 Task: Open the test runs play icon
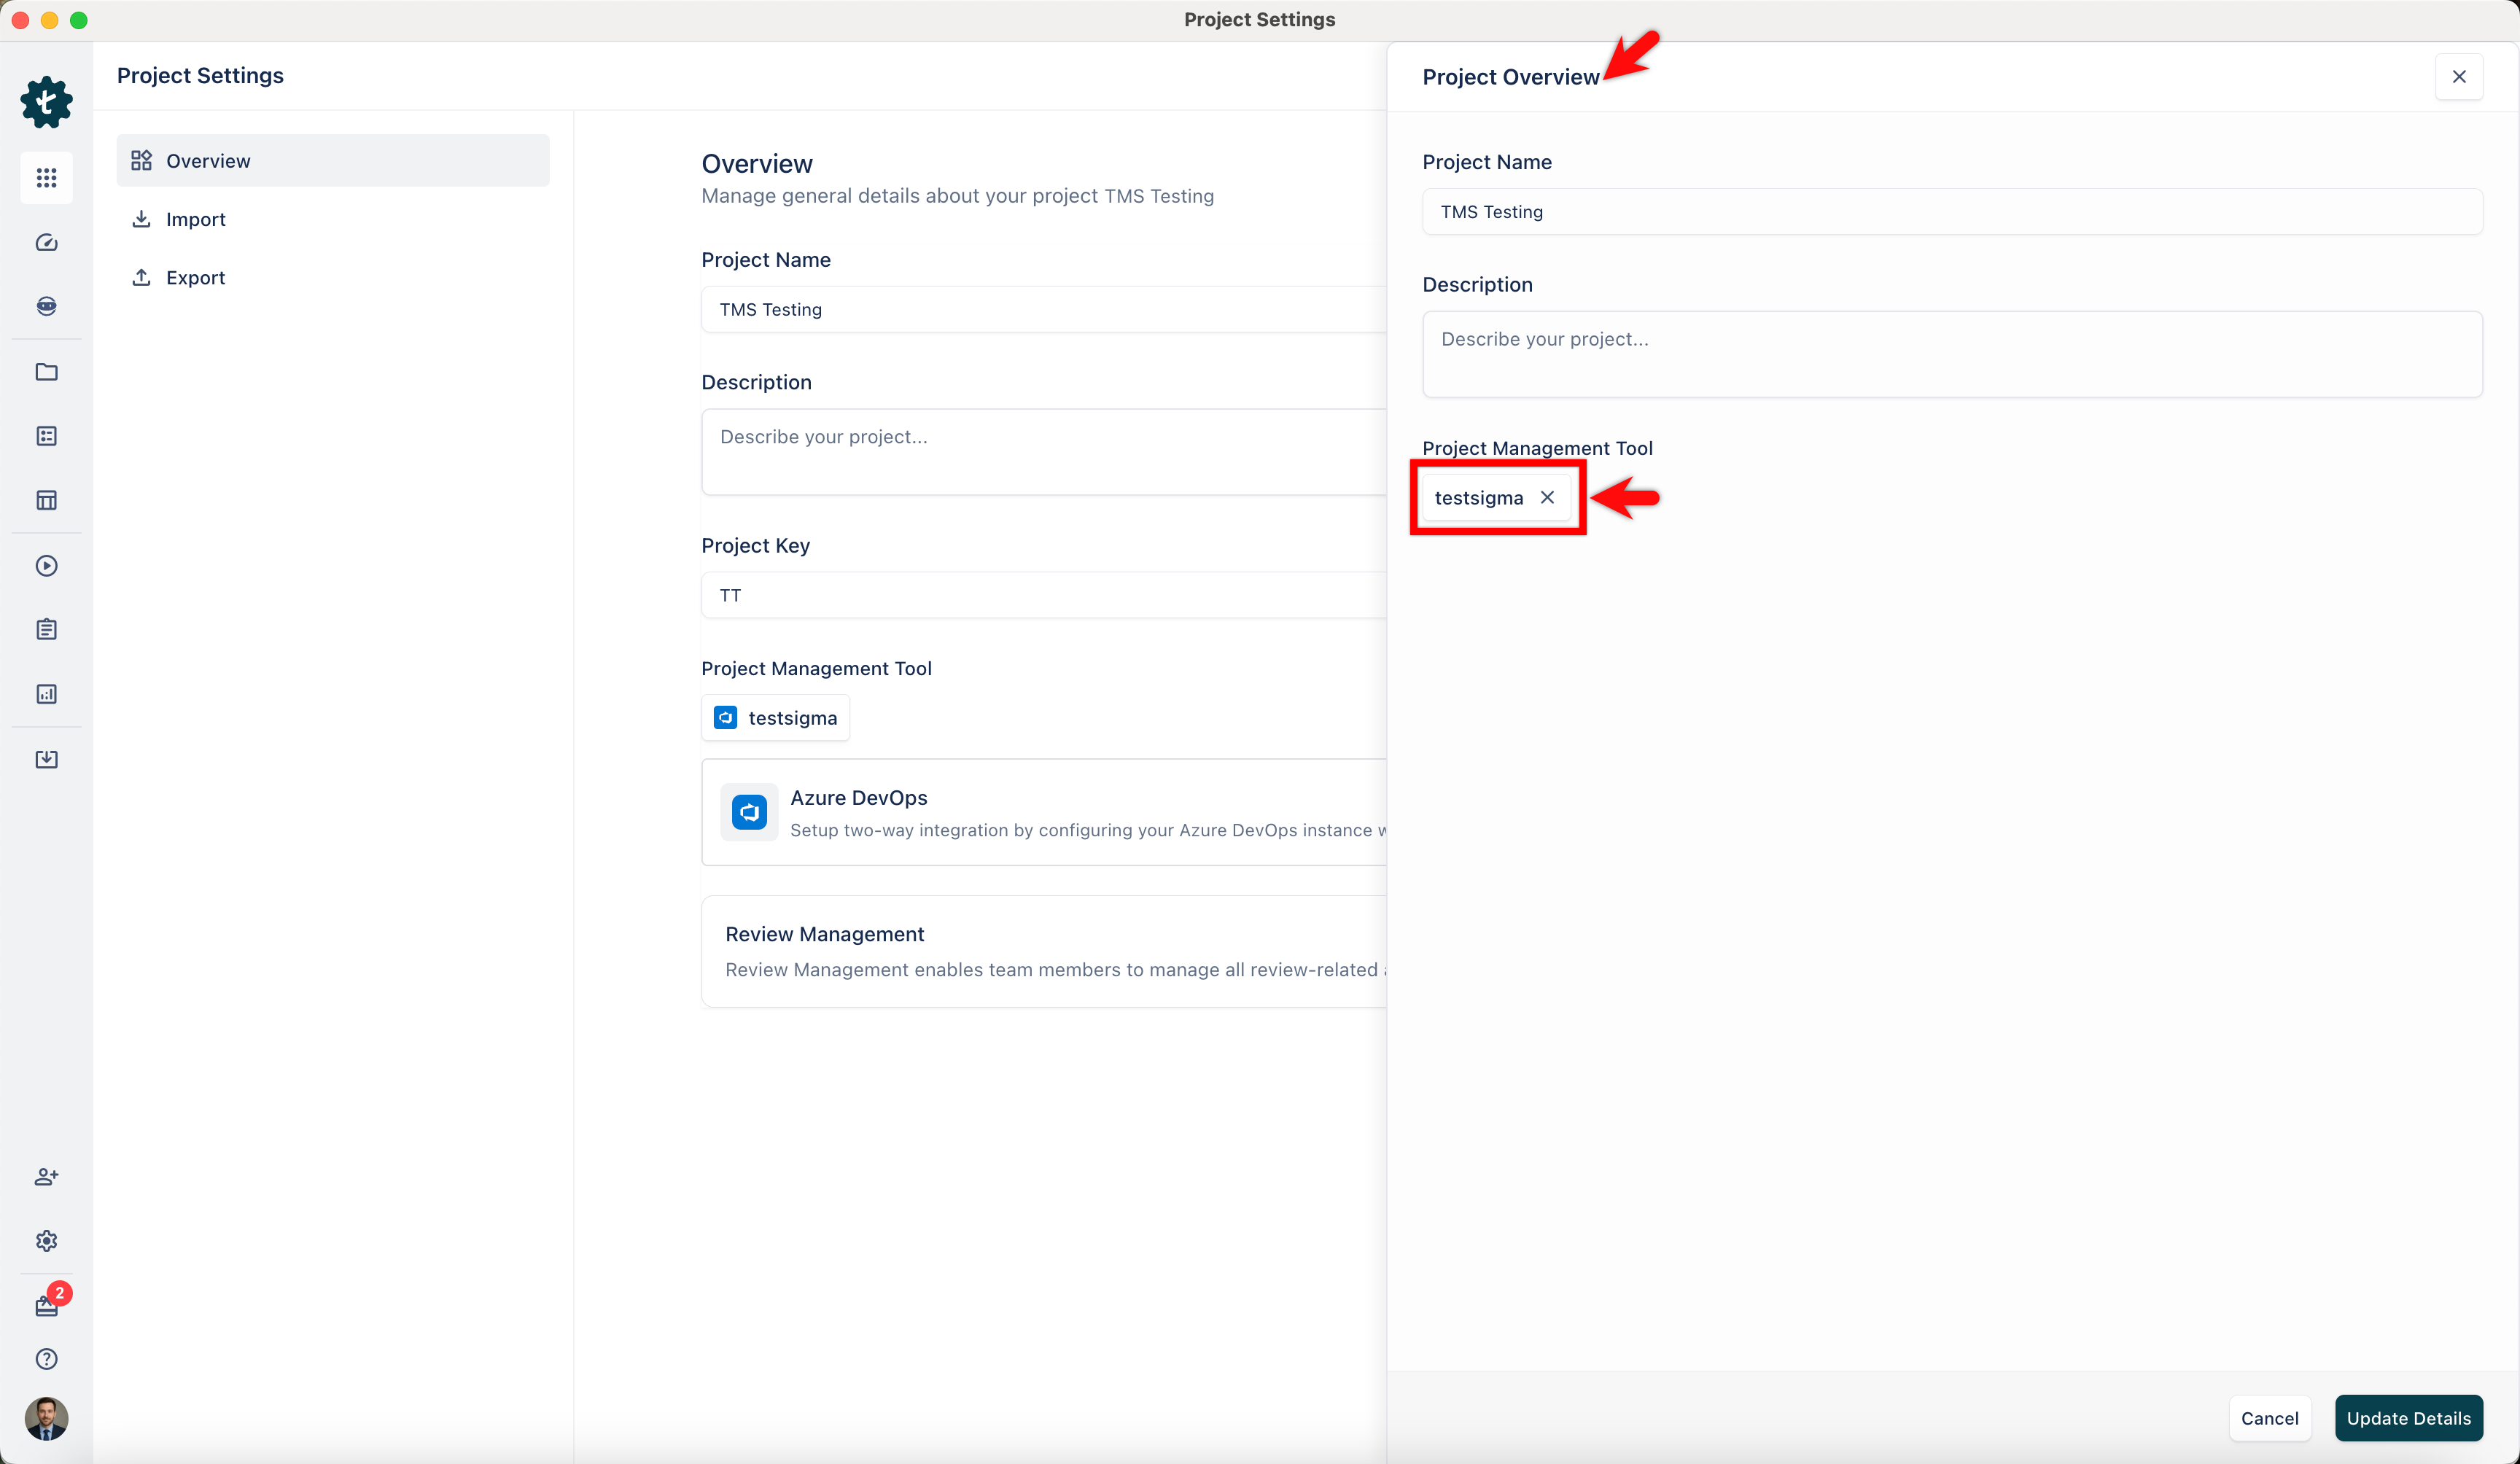(46, 565)
